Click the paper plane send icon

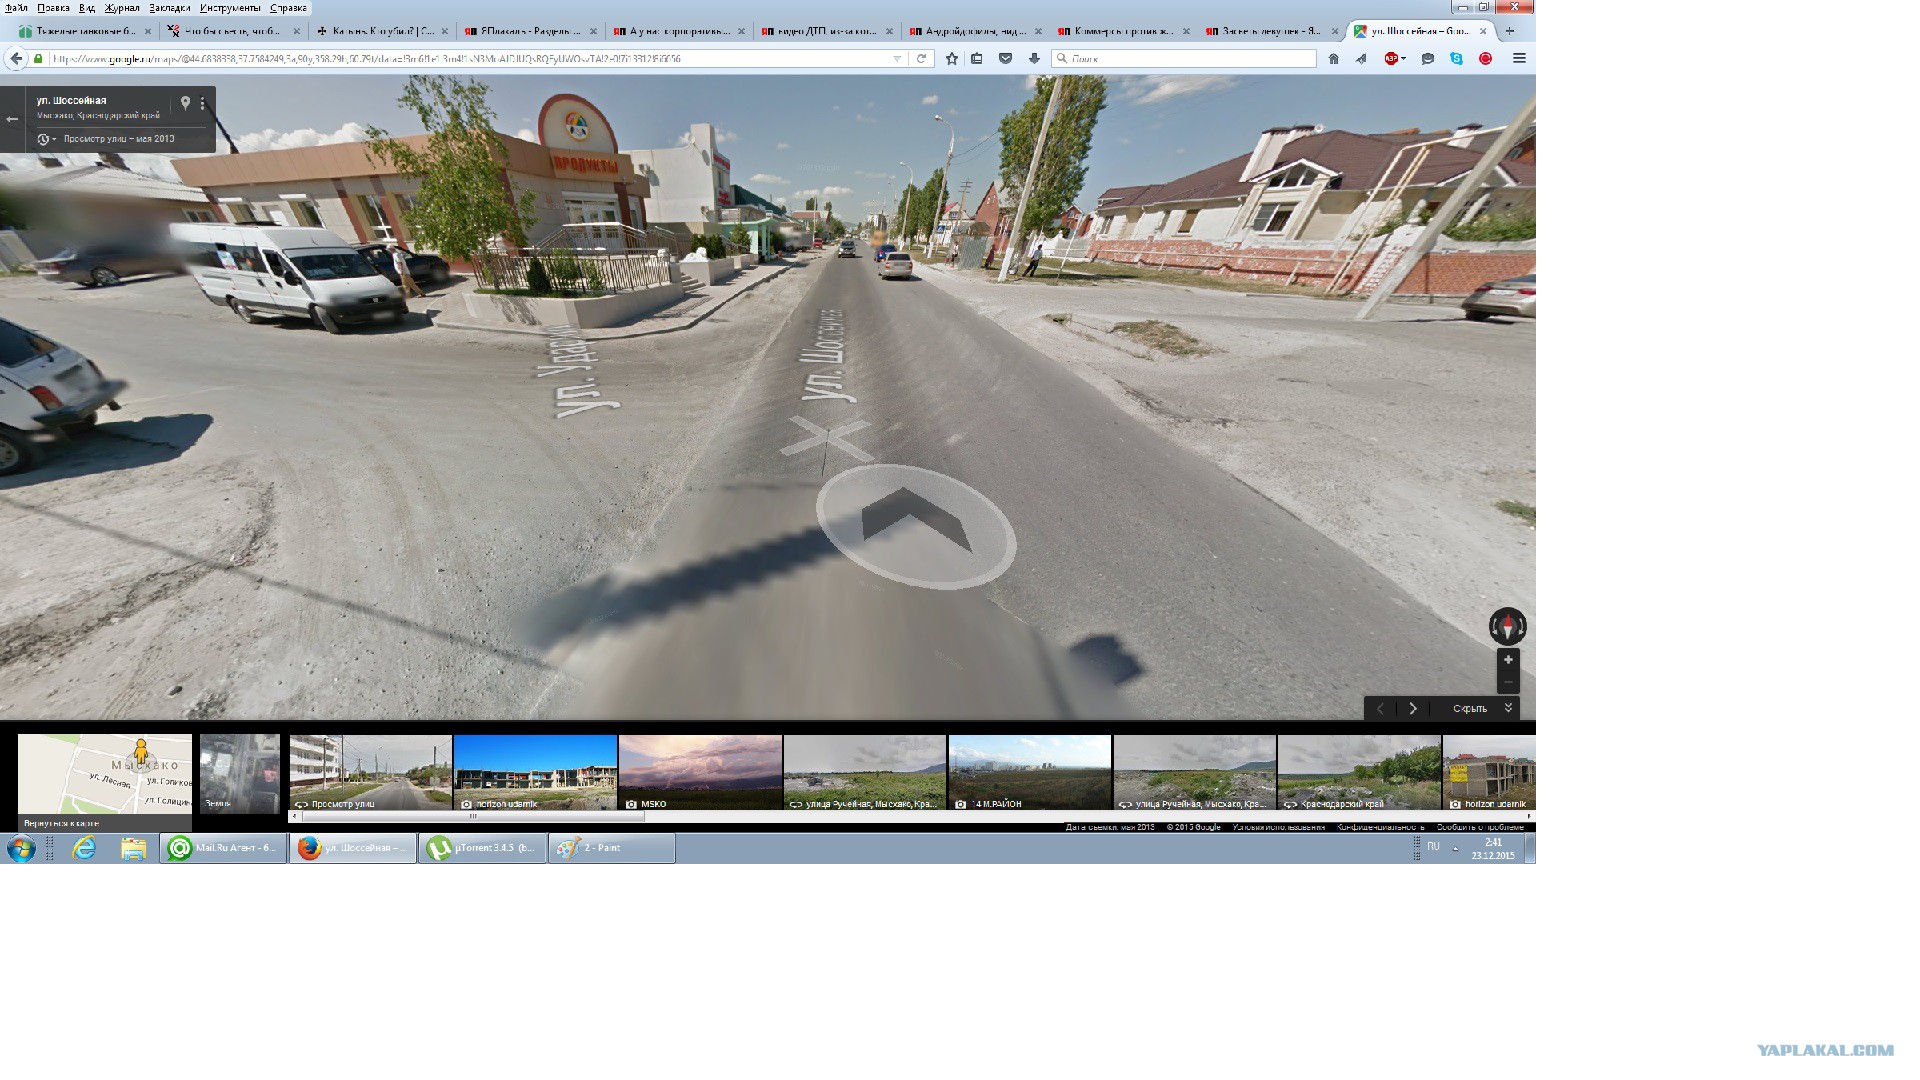pyautogui.click(x=1361, y=59)
